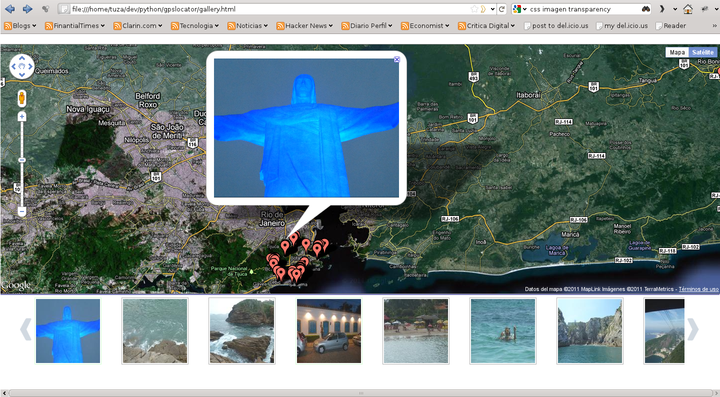This screenshot has width=720, height=397.
Task: Click the horizontal page scrollbar
Action: click(x=360, y=393)
